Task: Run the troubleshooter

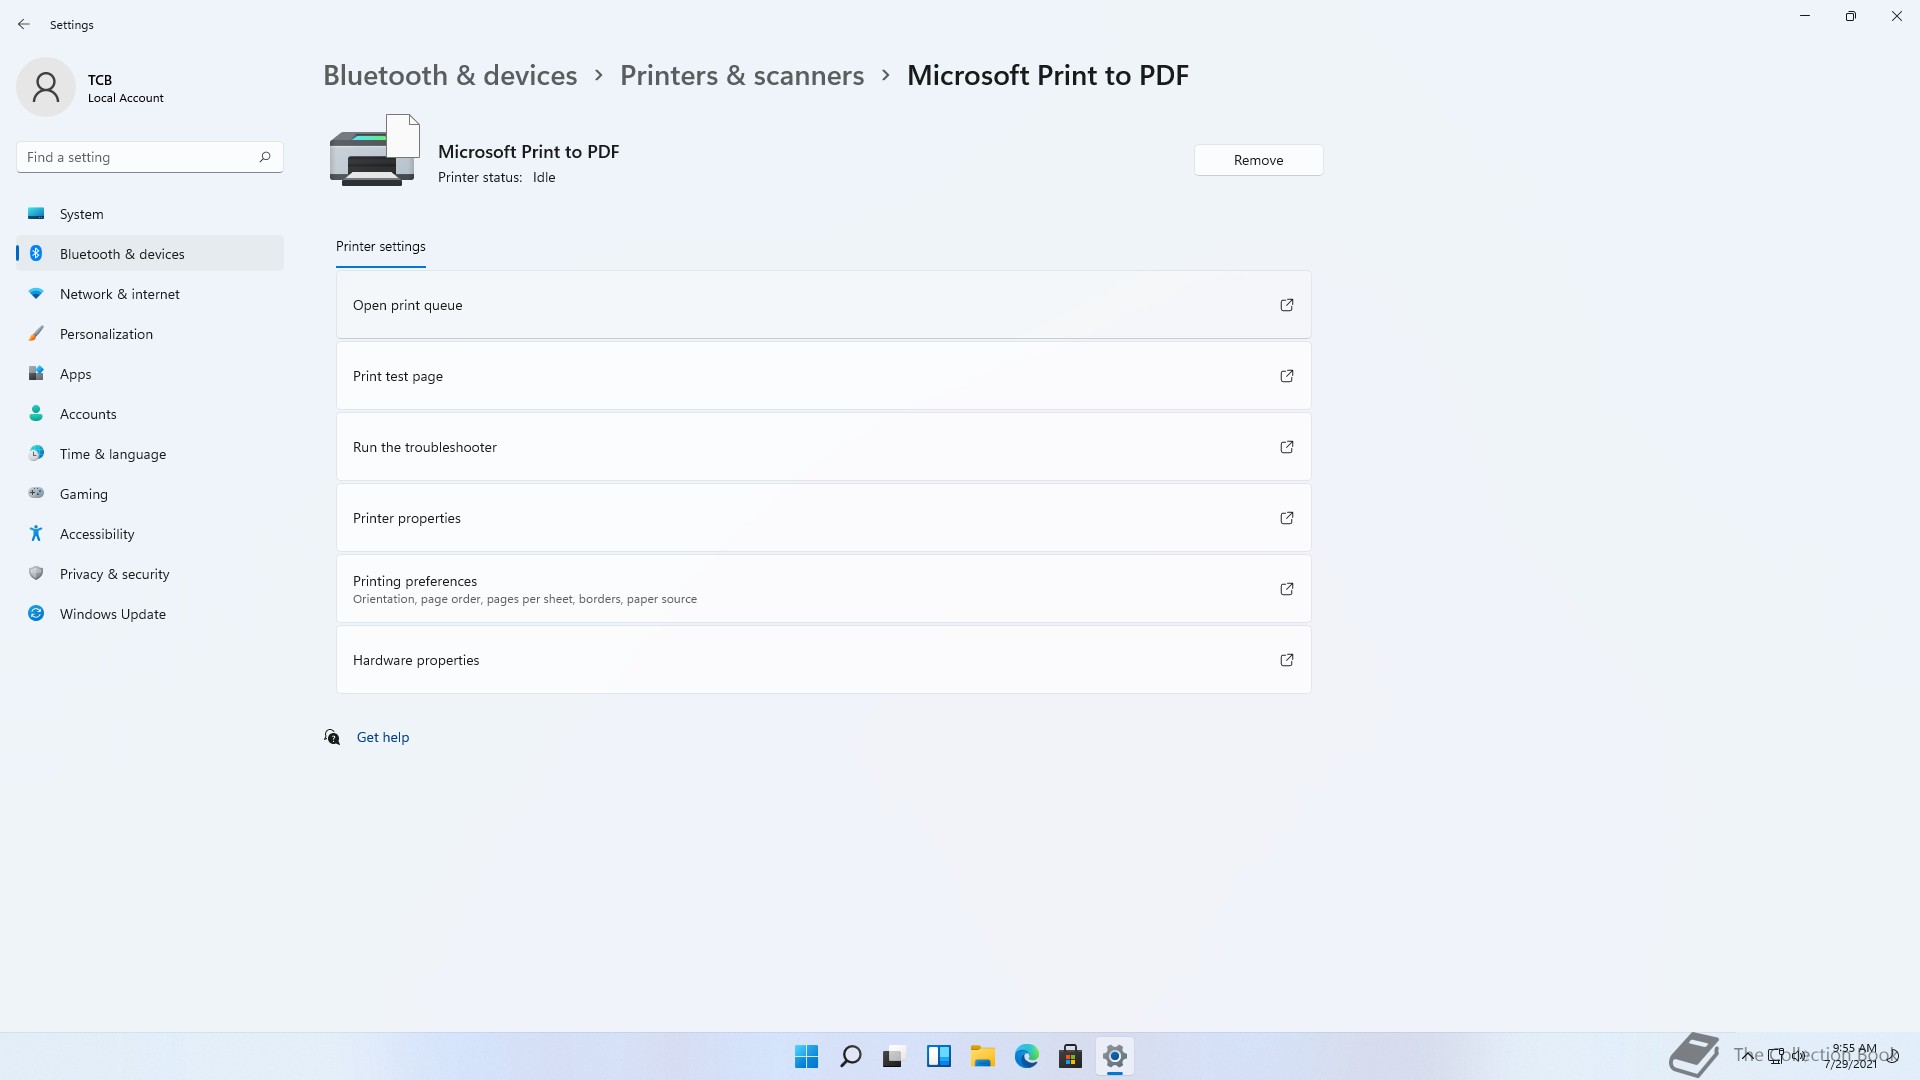Action: [823, 447]
